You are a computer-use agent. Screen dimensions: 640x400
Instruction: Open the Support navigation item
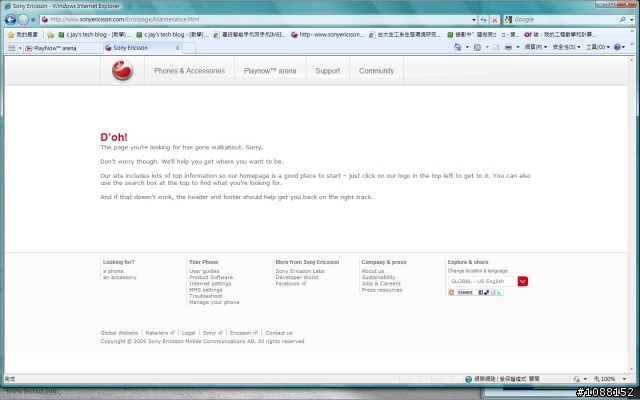tap(327, 71)
